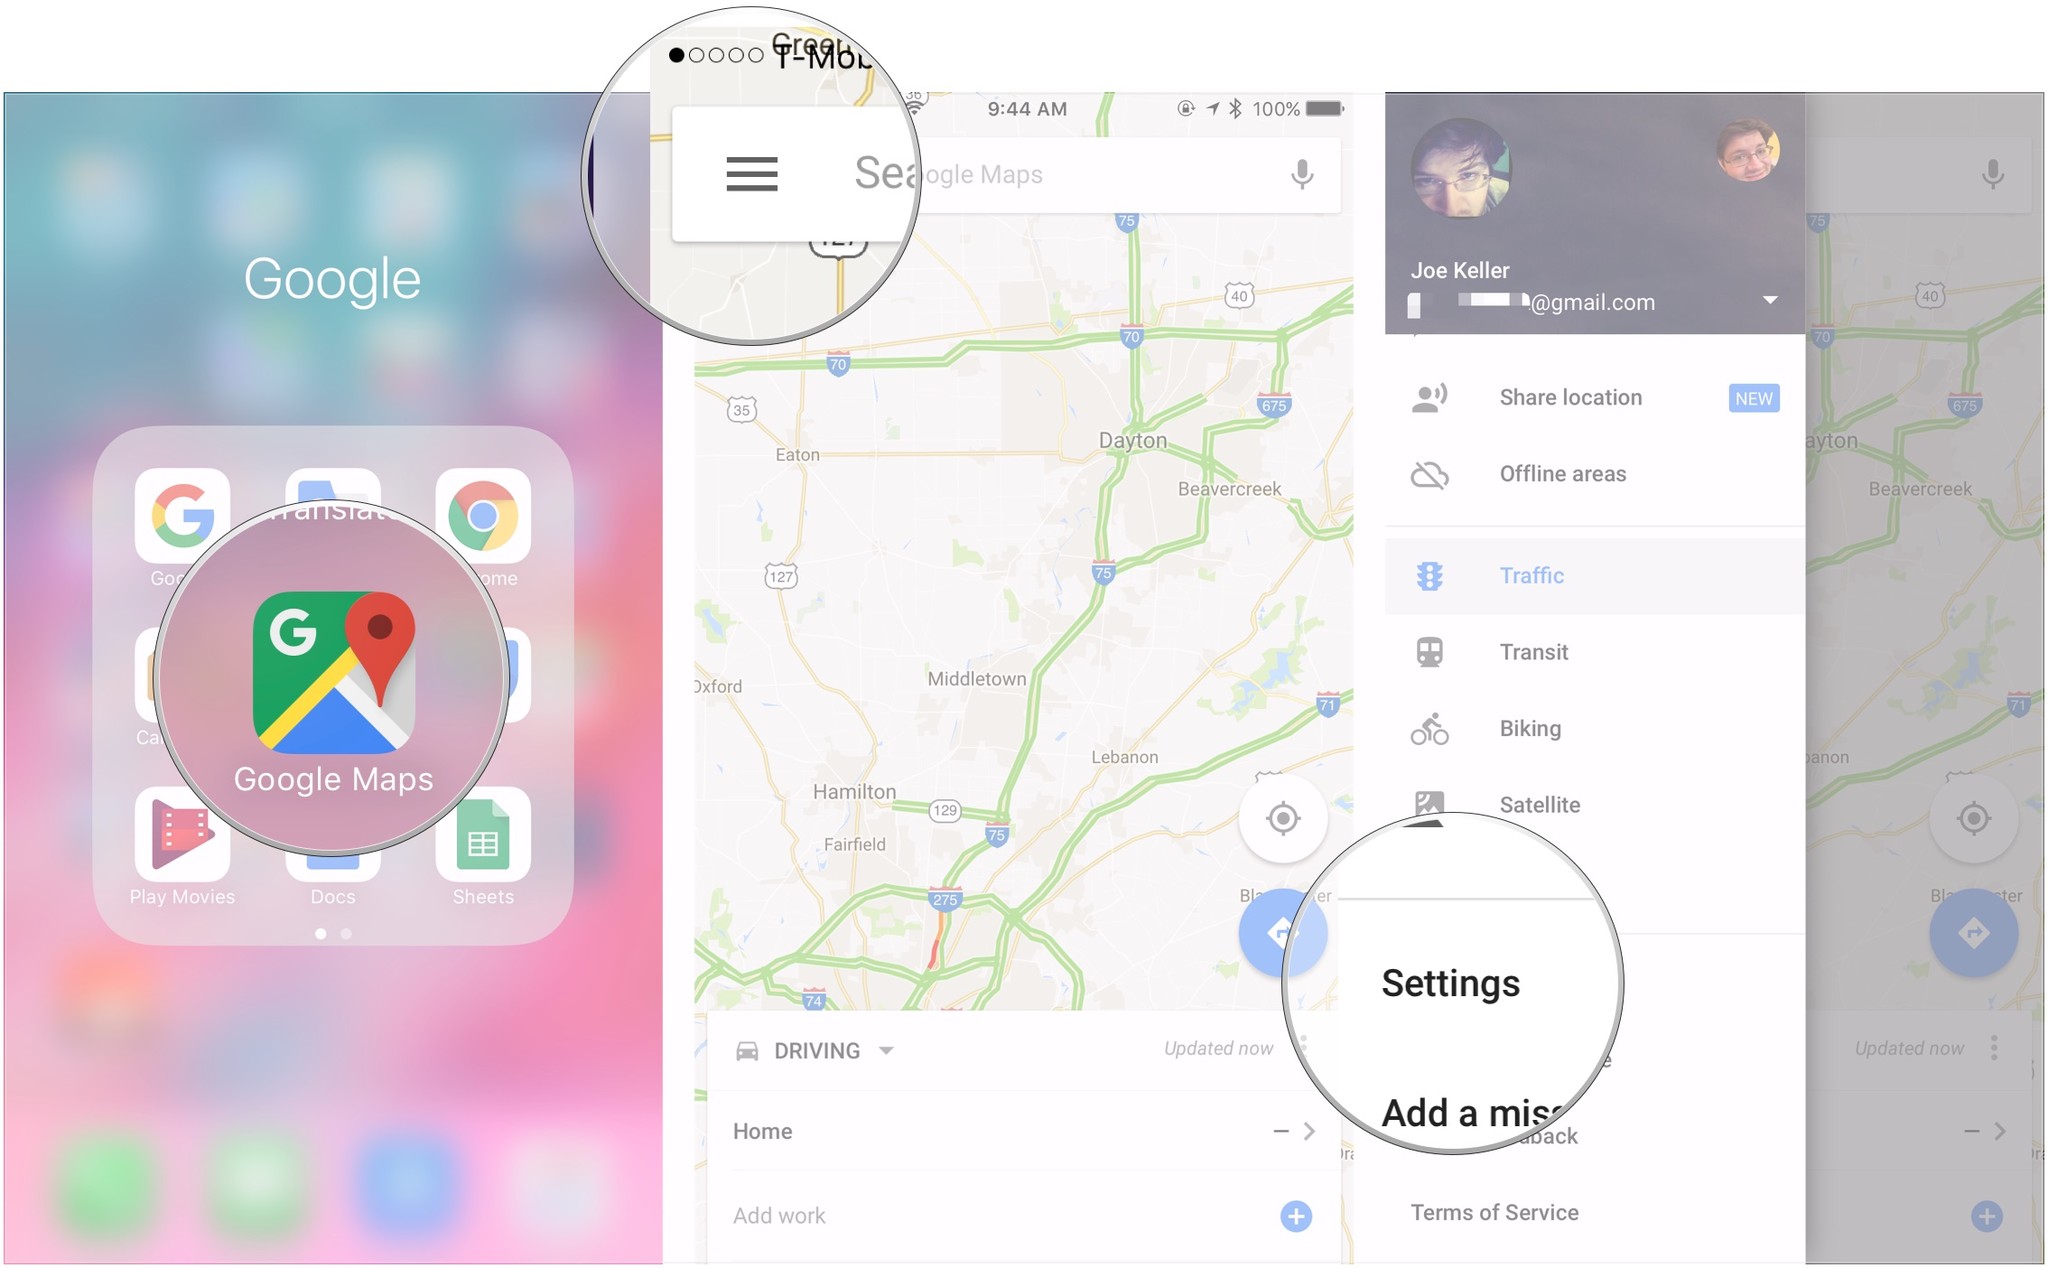This screenshot has width=2048, height=1268.
Task: Open Settings menu item
Action: point(1448,980)
